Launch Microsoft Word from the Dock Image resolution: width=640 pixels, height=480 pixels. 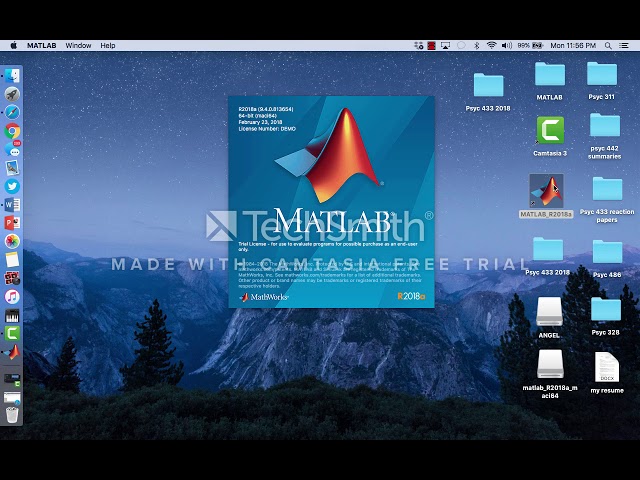[12, 204]
